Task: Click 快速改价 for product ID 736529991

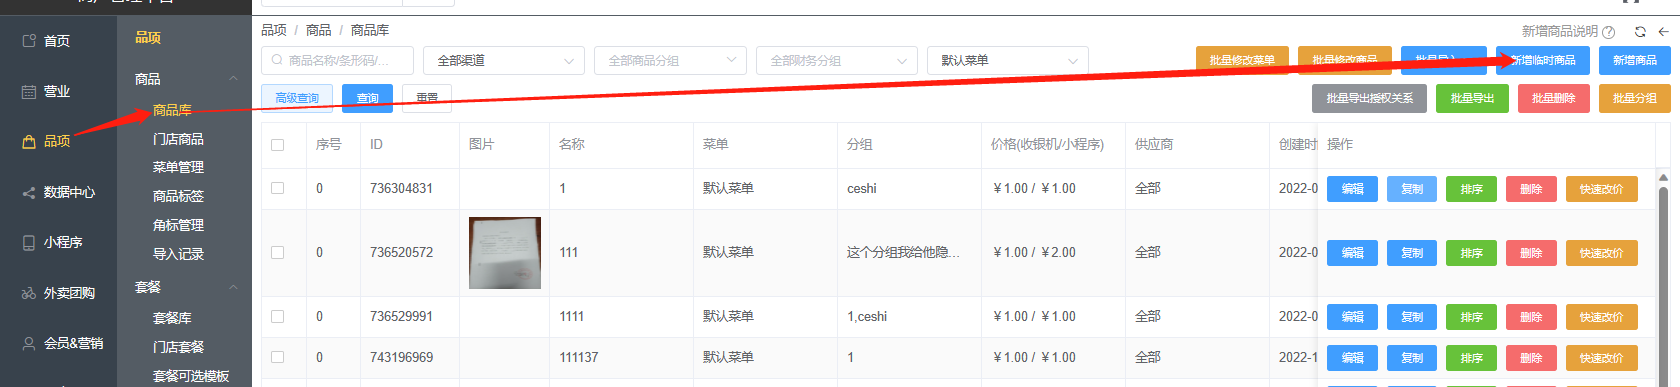Action: 1601,317
